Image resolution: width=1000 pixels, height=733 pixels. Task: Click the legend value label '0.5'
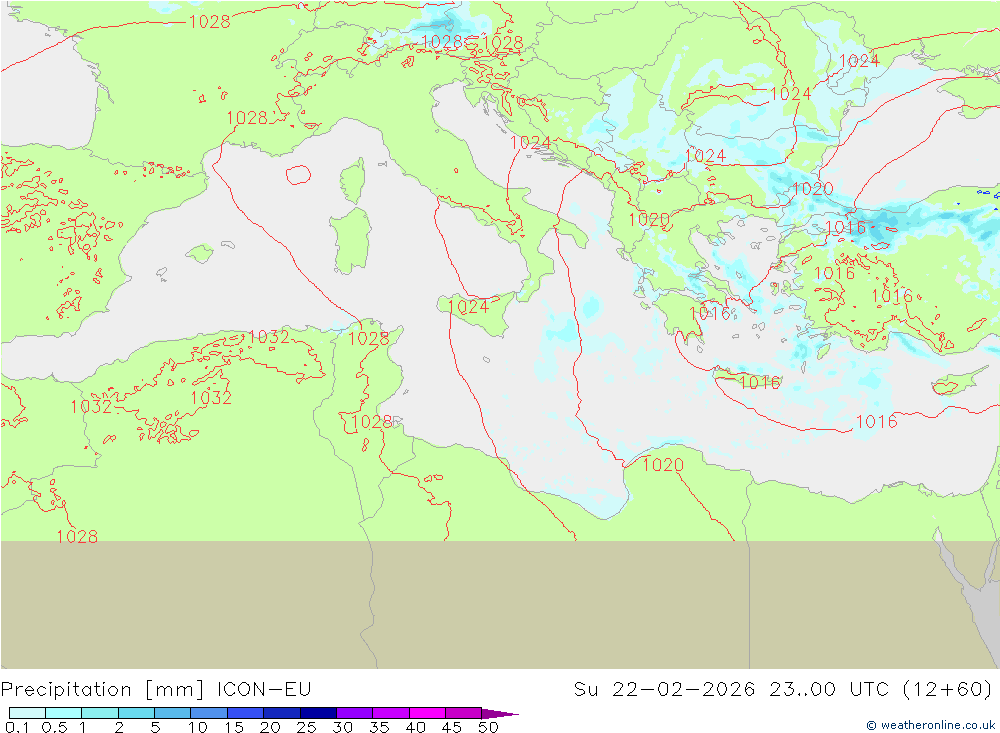54,727
